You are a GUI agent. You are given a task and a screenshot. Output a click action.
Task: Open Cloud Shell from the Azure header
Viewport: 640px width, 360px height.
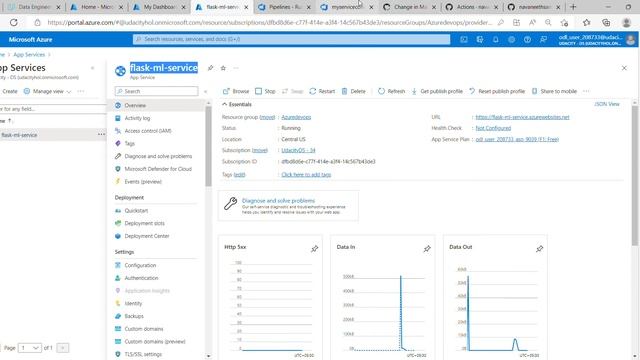tap(464, 40)
